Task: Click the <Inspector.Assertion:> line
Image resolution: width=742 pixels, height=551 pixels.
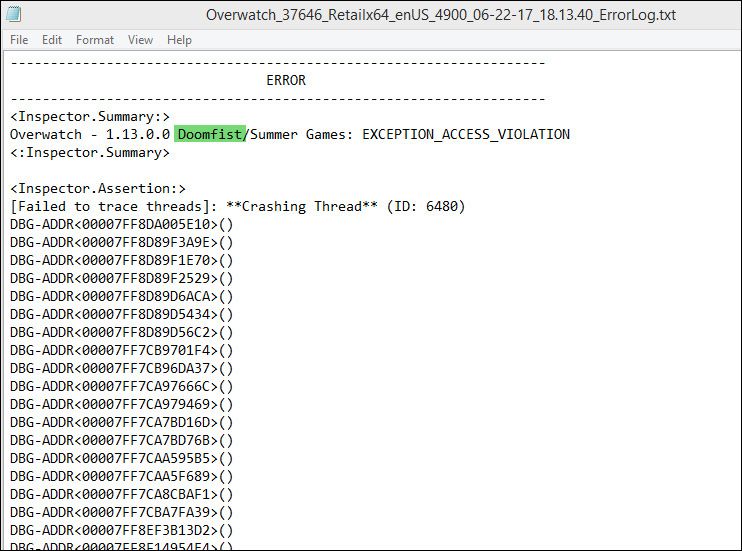Action: pyautogui.click(x=98, y=188)
